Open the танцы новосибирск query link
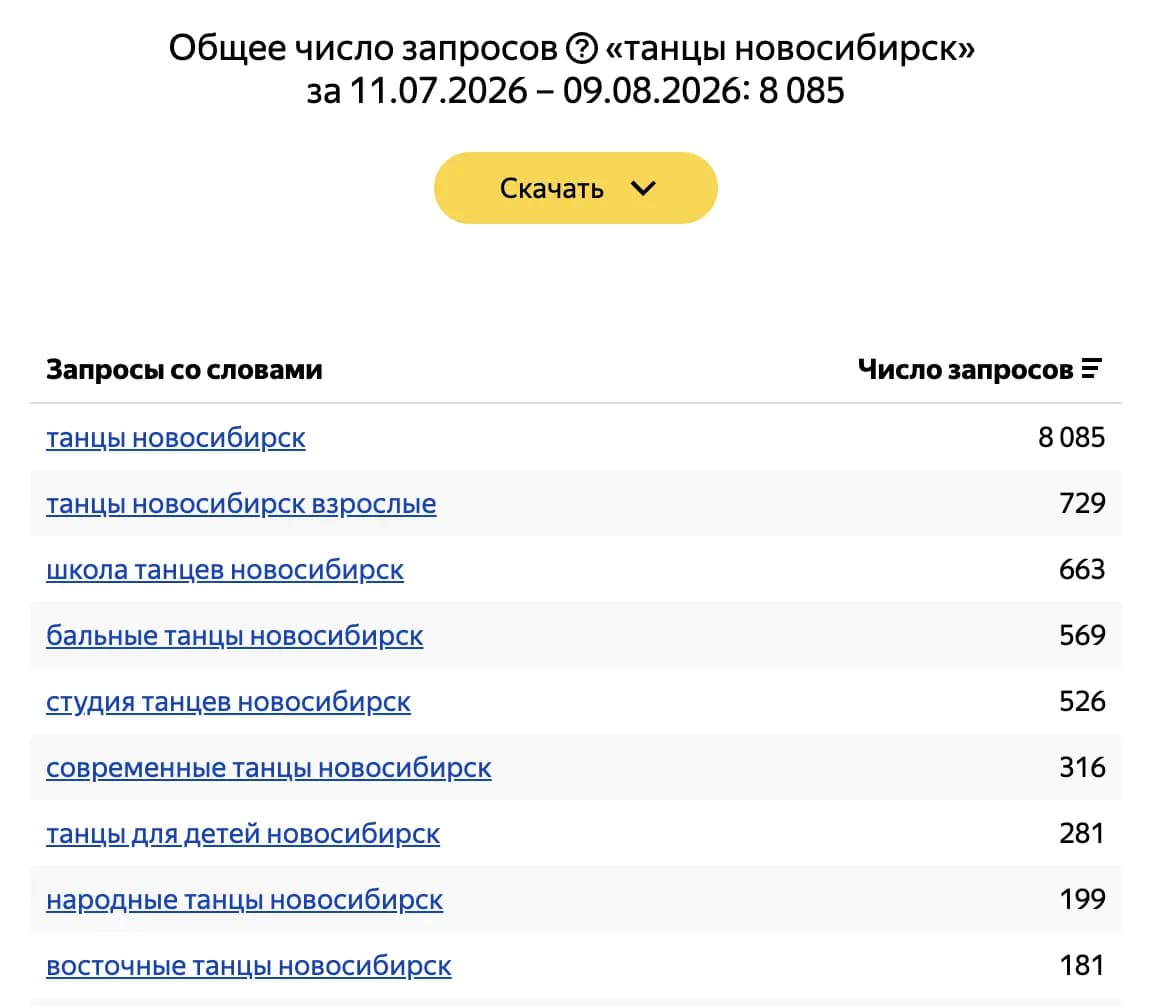 pyautogui.click(x=176, y=438)
